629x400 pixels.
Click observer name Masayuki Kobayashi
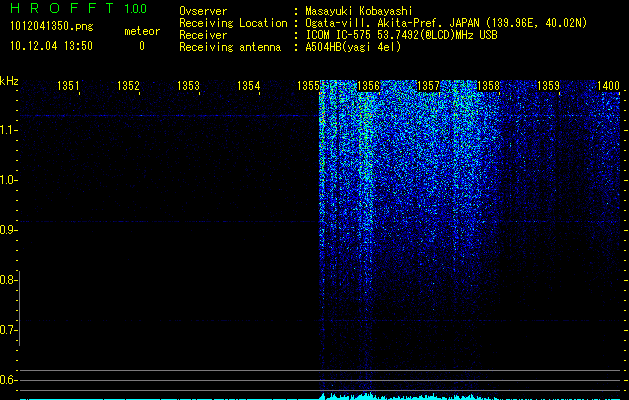click(359, 11)
